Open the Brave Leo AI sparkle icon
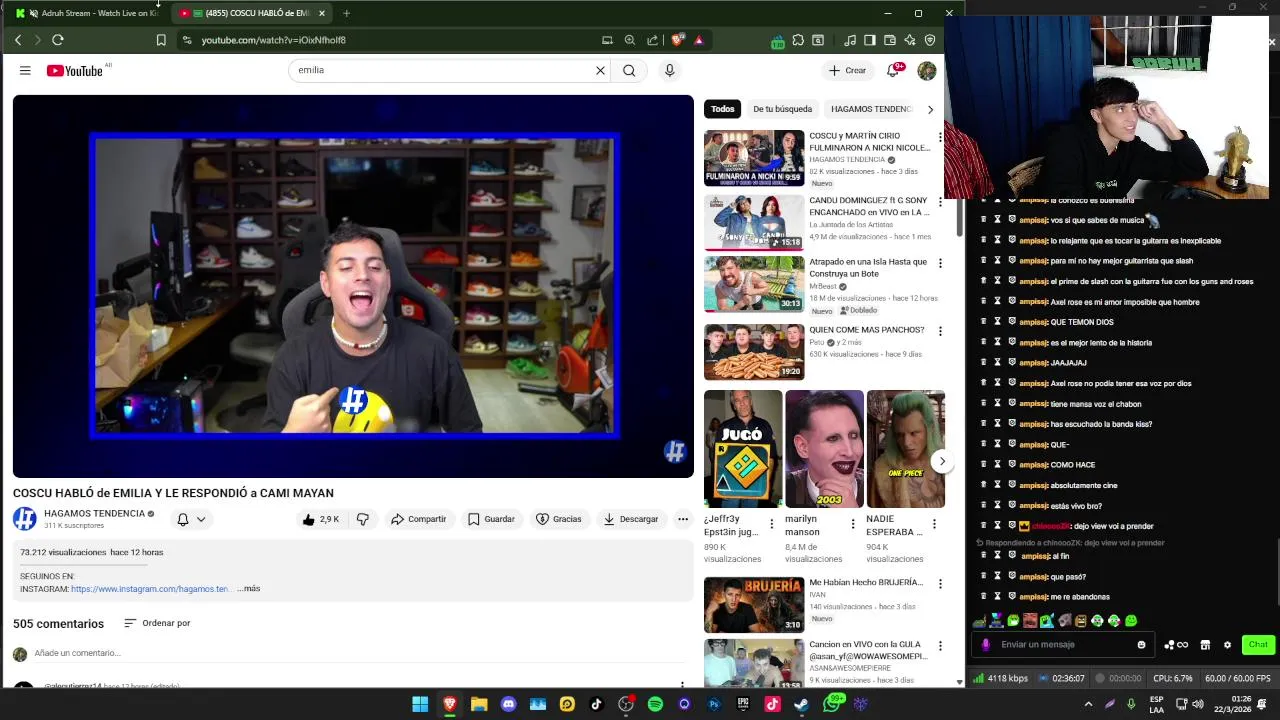Screen dimensions: 1280x720 click(910, 40)
